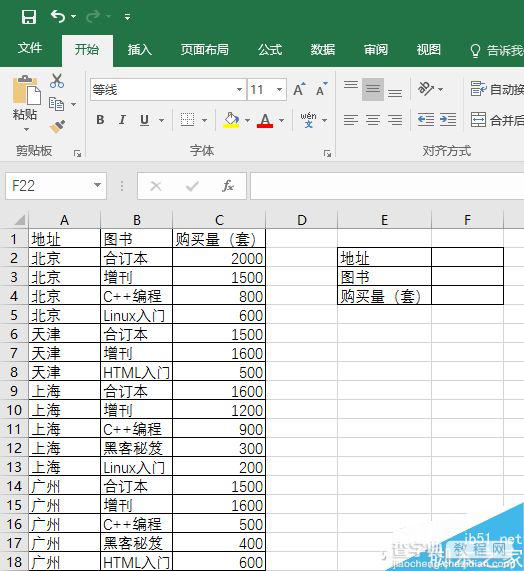Expand the Underline style arrow
This screenshot has width=524, height=571.
tap(161, 120)
